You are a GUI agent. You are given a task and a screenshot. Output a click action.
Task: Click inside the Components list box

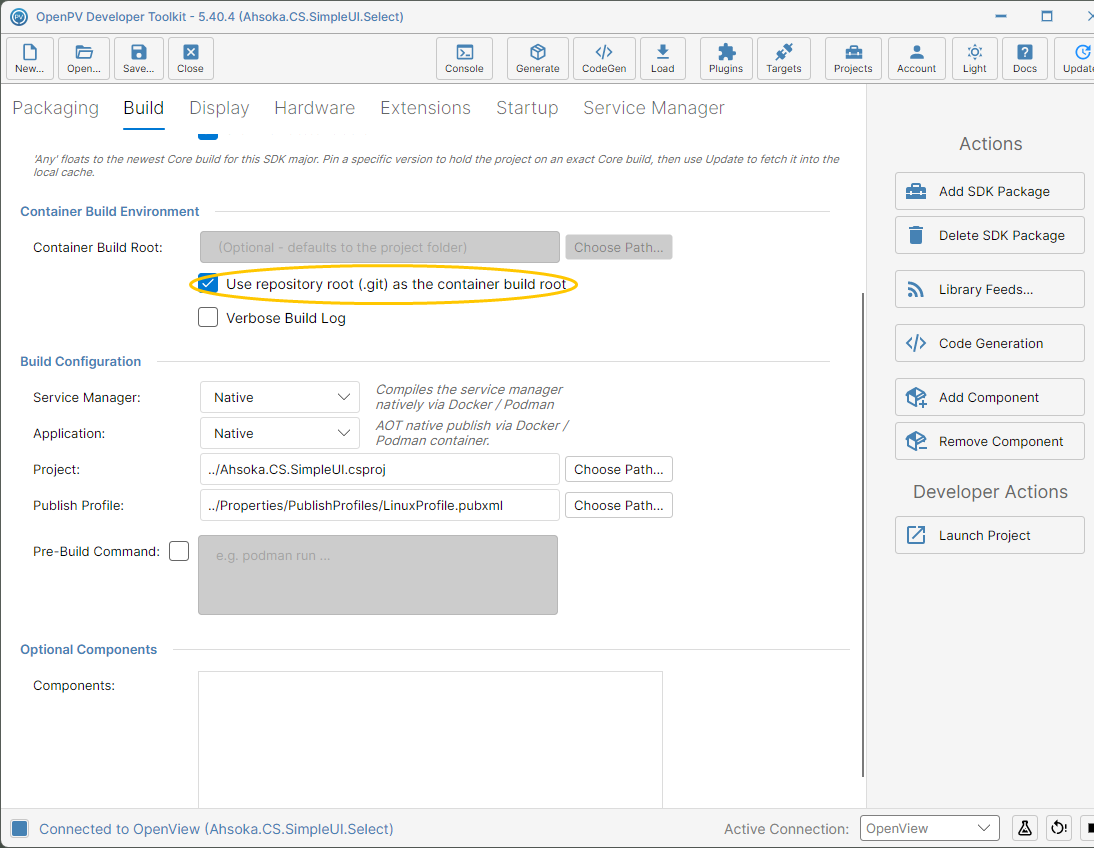[x=430, y=739]
